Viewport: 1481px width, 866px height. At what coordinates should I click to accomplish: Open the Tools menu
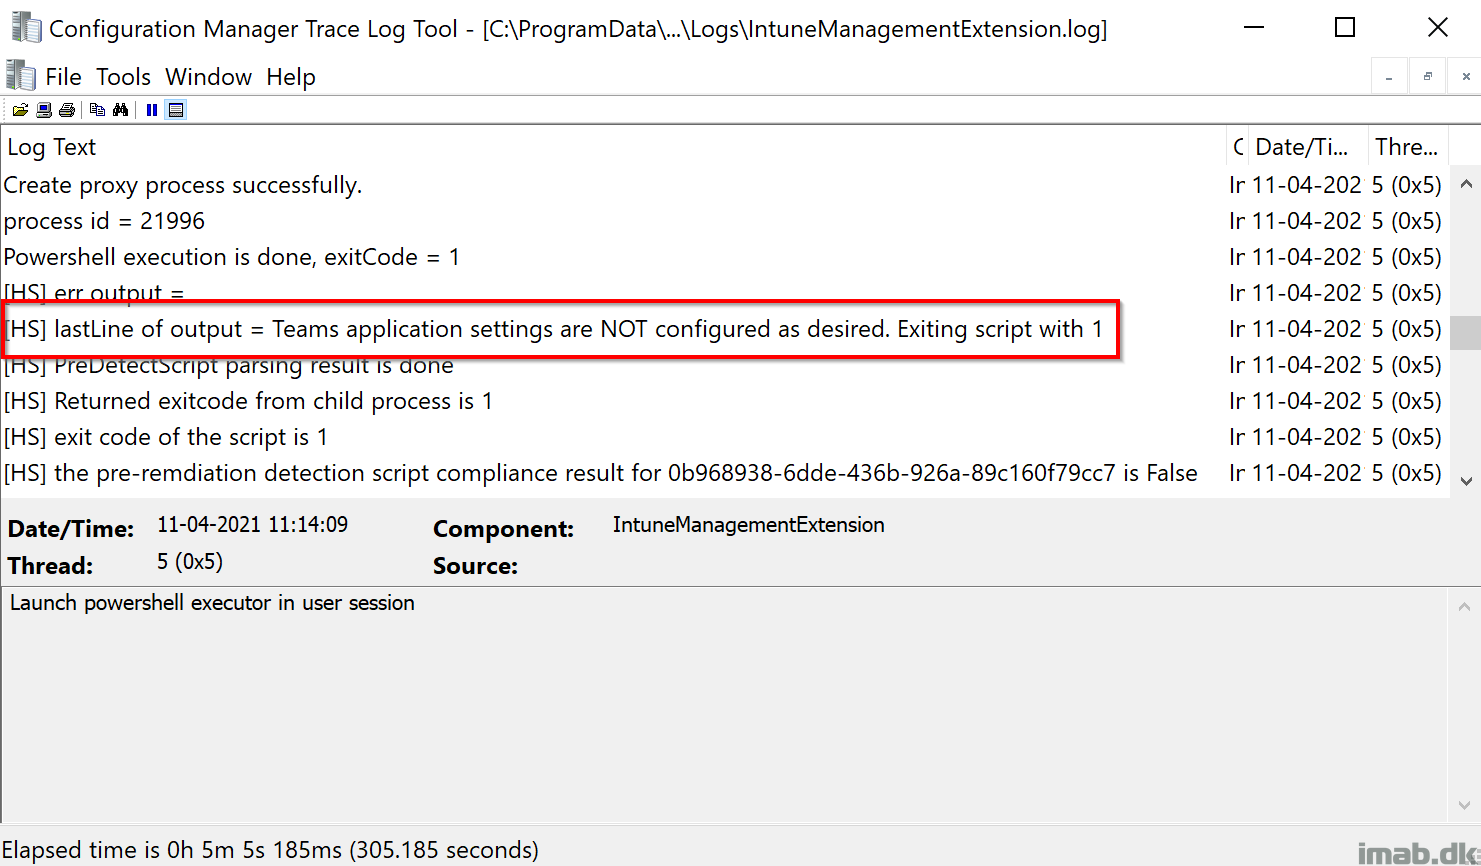pyautogui.click(x=123, y=77)
